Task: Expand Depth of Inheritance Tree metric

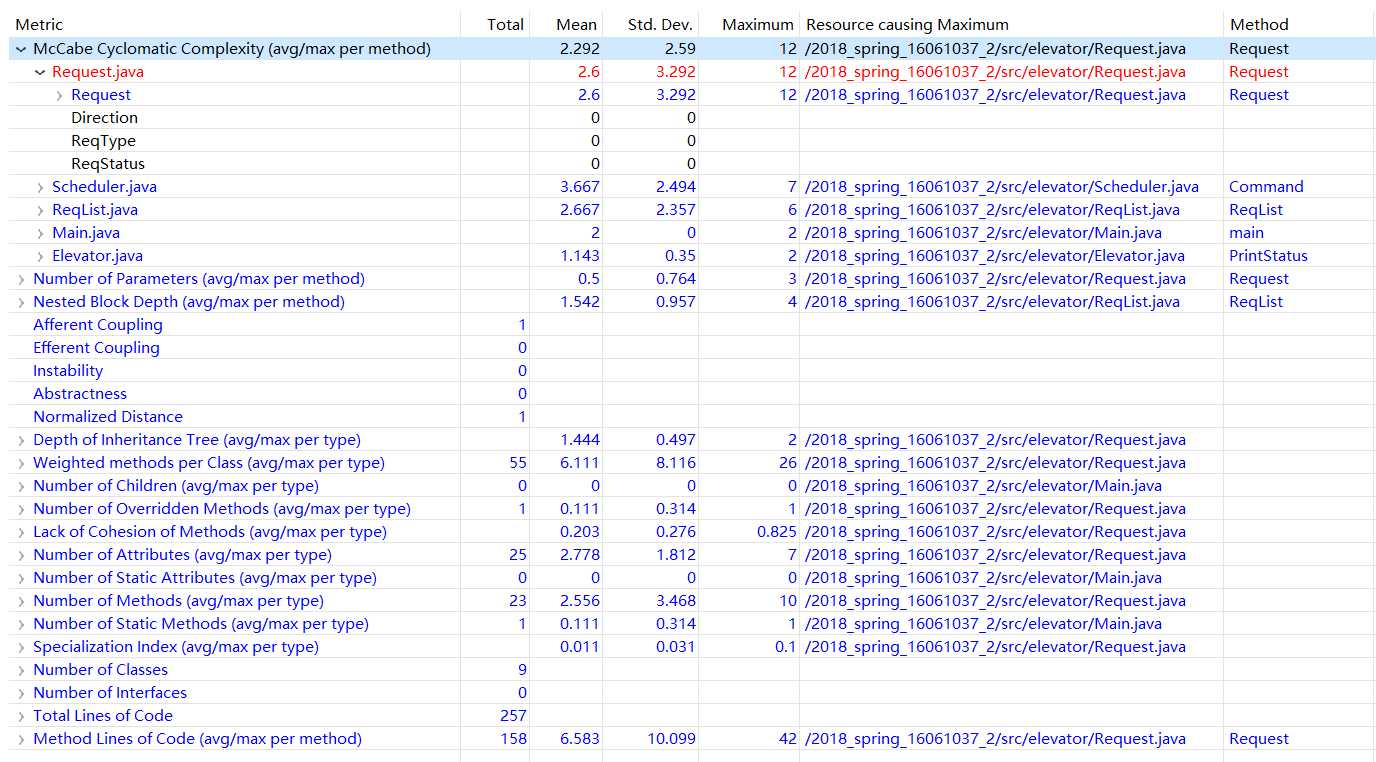Action: [x=21, y=440]
